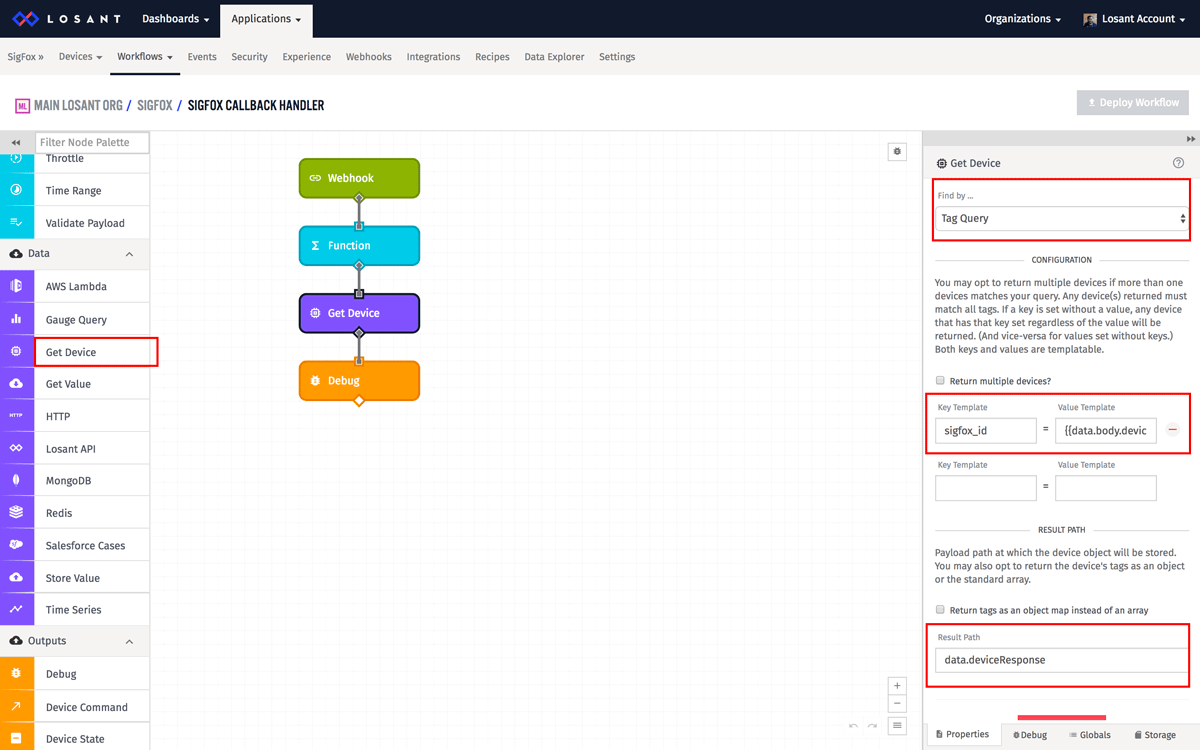
Task: Zoom out on the workflow canvas
Action: [897, 704]
